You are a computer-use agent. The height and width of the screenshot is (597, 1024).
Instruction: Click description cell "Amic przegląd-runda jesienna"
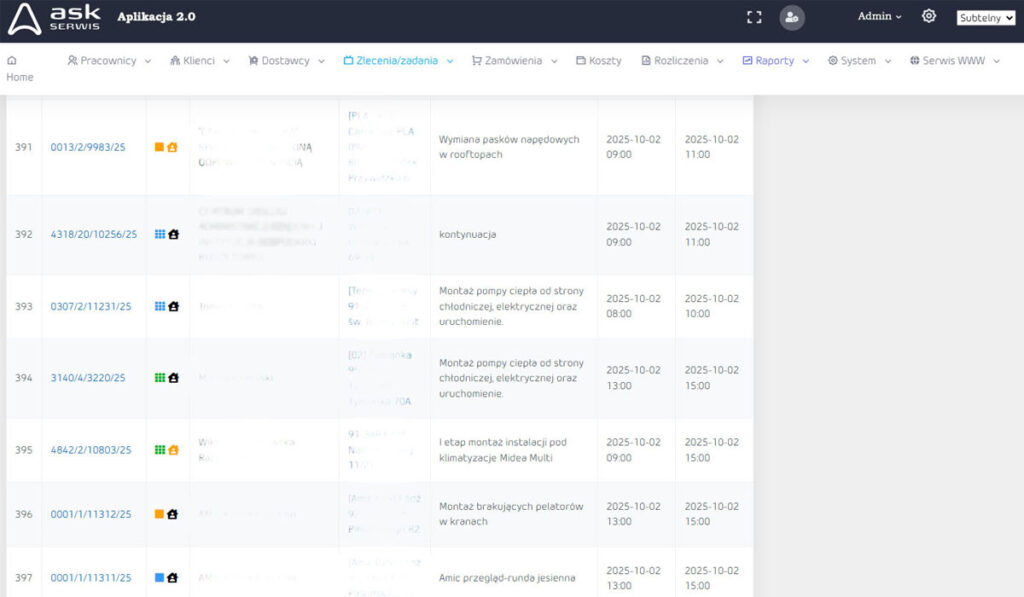[507, 577]
